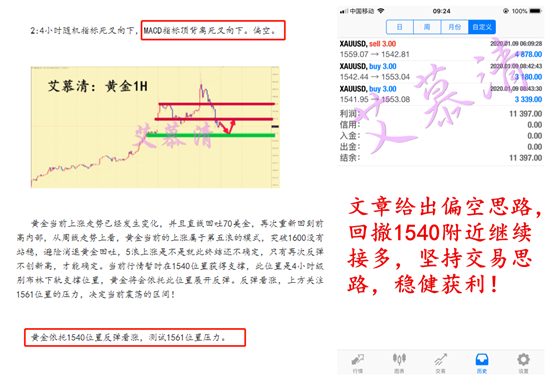This screenshot has width=550, height=380.
Task: Select the 周 period tab
Action: pyautogui.click(x=427, y=27)
